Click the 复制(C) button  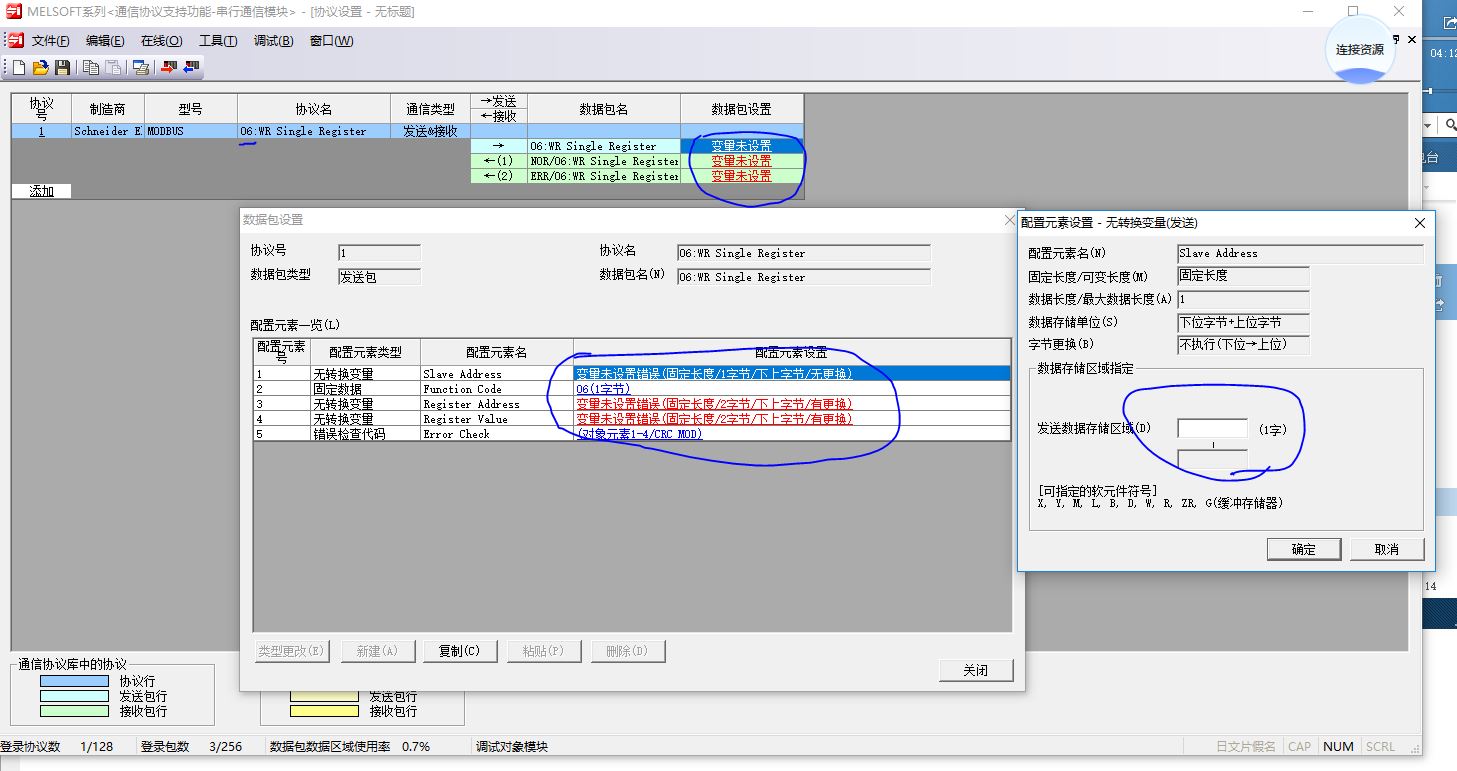(460, 651)
